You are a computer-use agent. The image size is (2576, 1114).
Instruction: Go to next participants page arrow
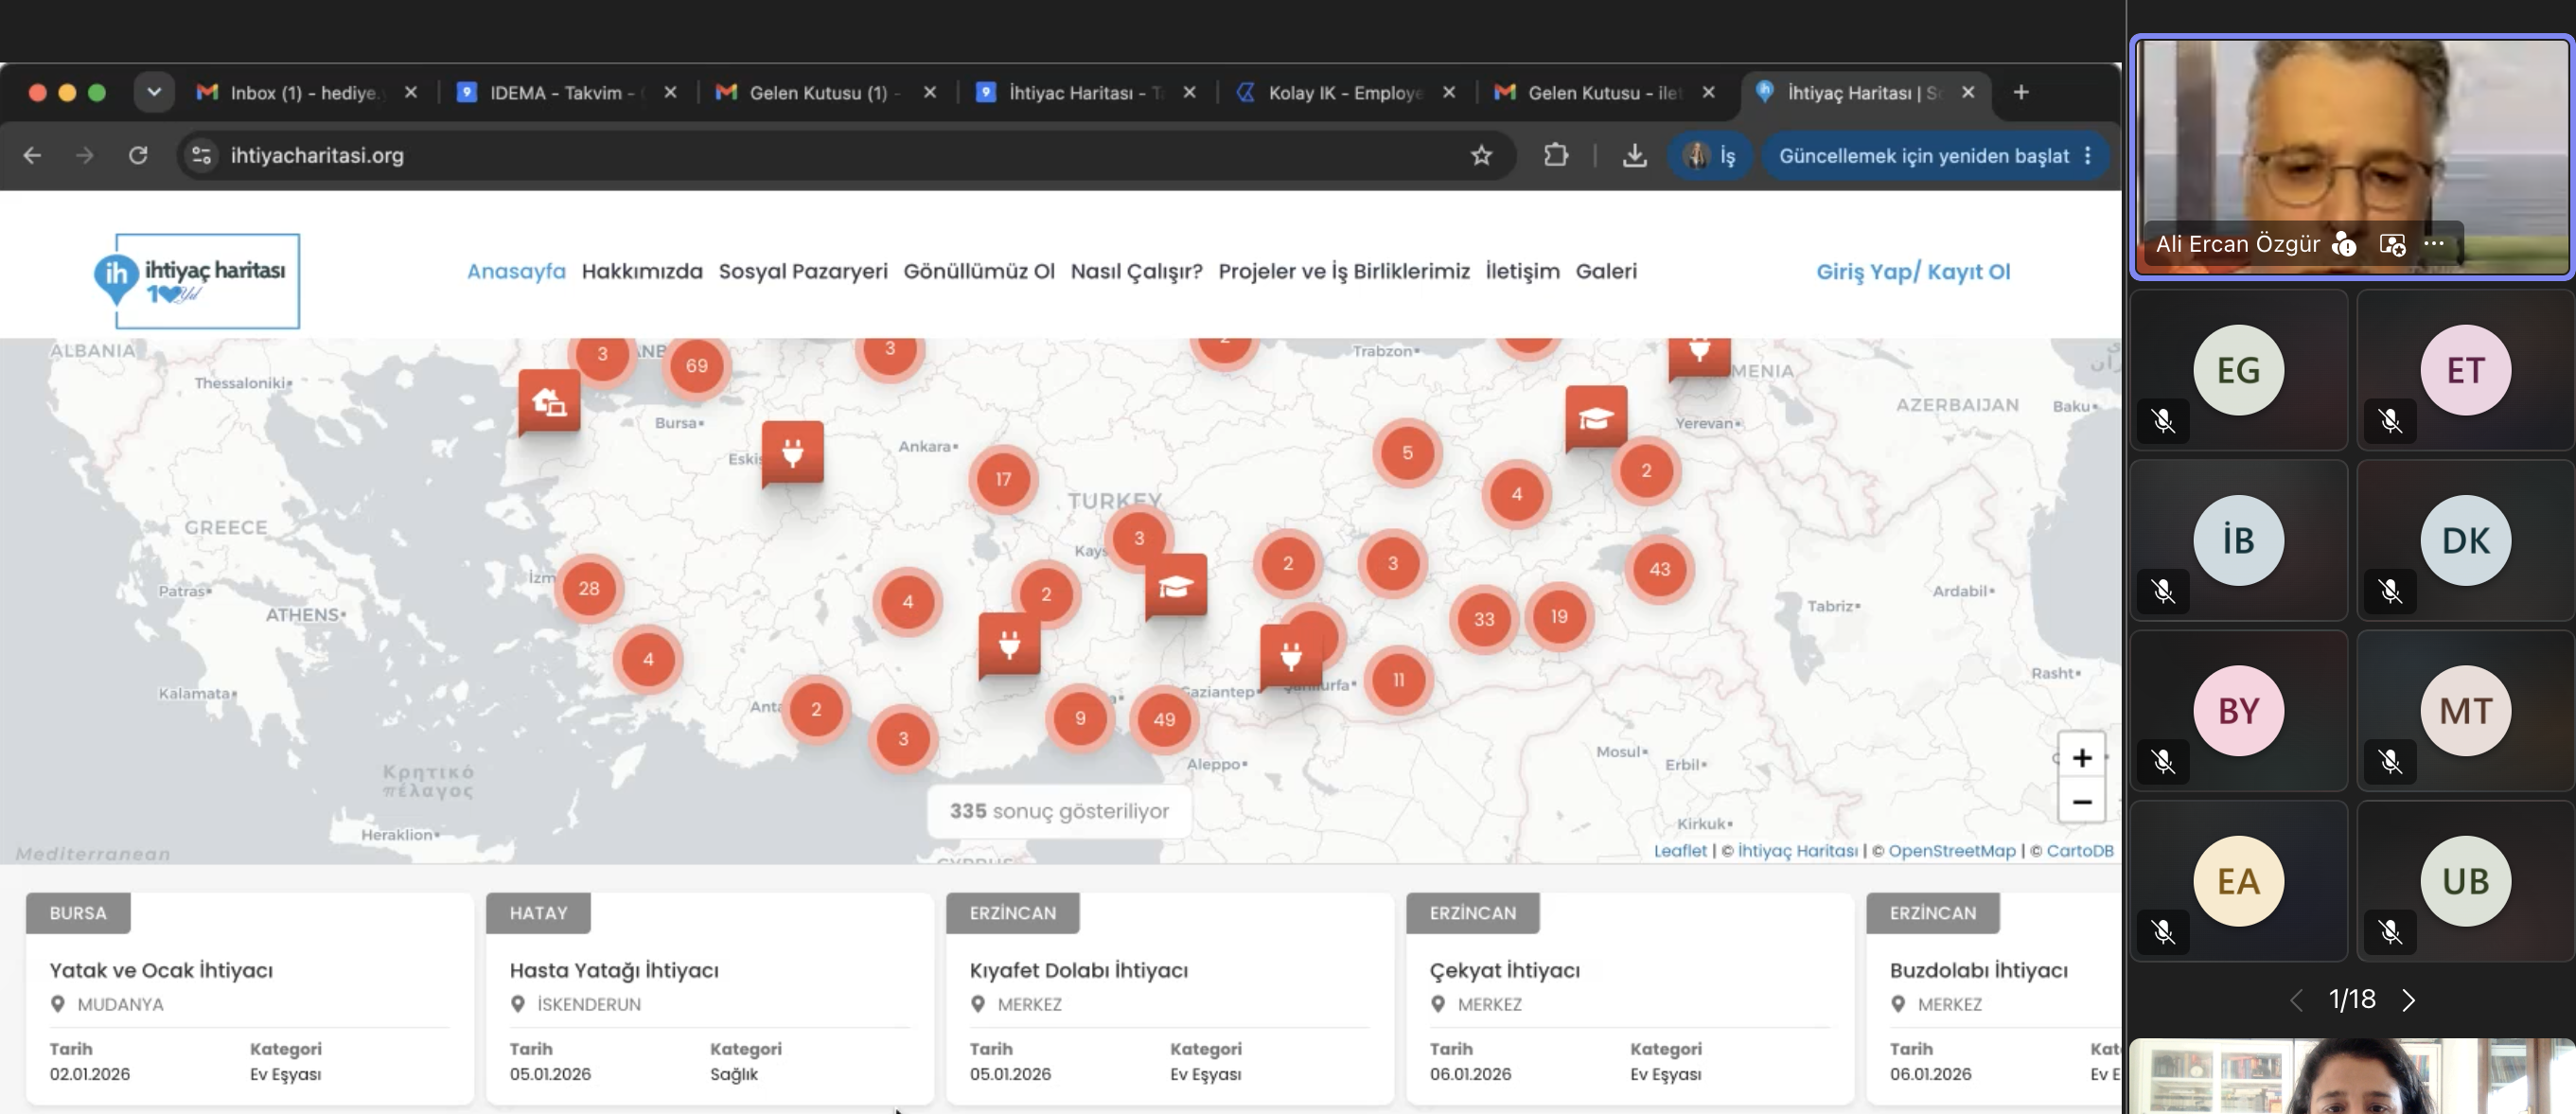click(2408, 999)
